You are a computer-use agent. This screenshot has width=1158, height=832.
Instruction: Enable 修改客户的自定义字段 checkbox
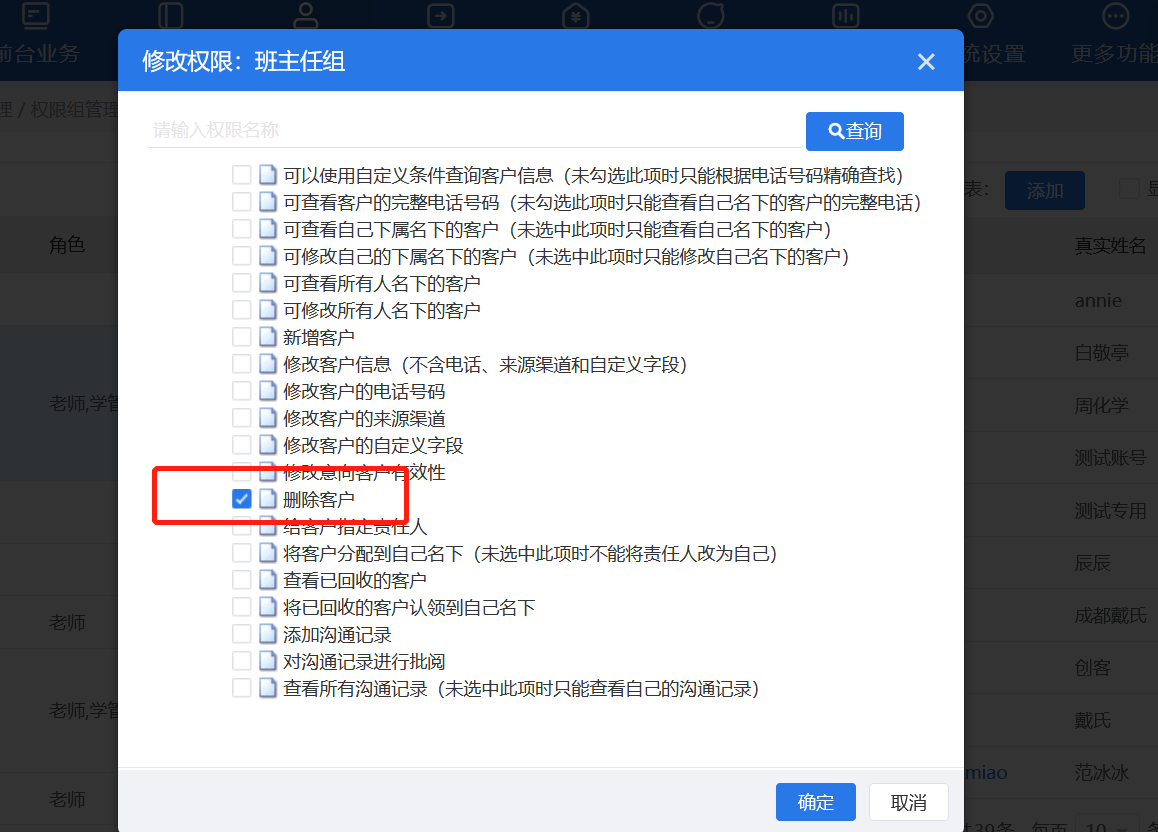pos(241,445)
